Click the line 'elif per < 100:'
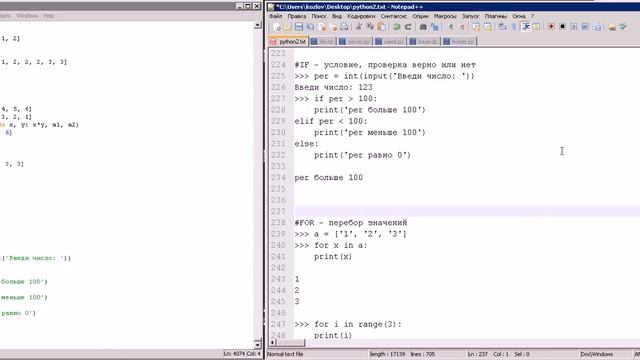Viewport: 640px width, 360px height. 331,121
